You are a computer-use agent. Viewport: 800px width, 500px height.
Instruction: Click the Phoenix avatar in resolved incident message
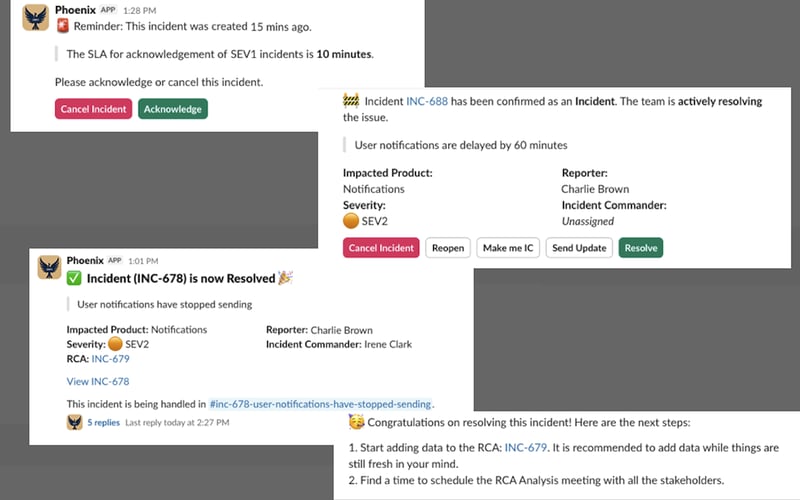(50, 267)
